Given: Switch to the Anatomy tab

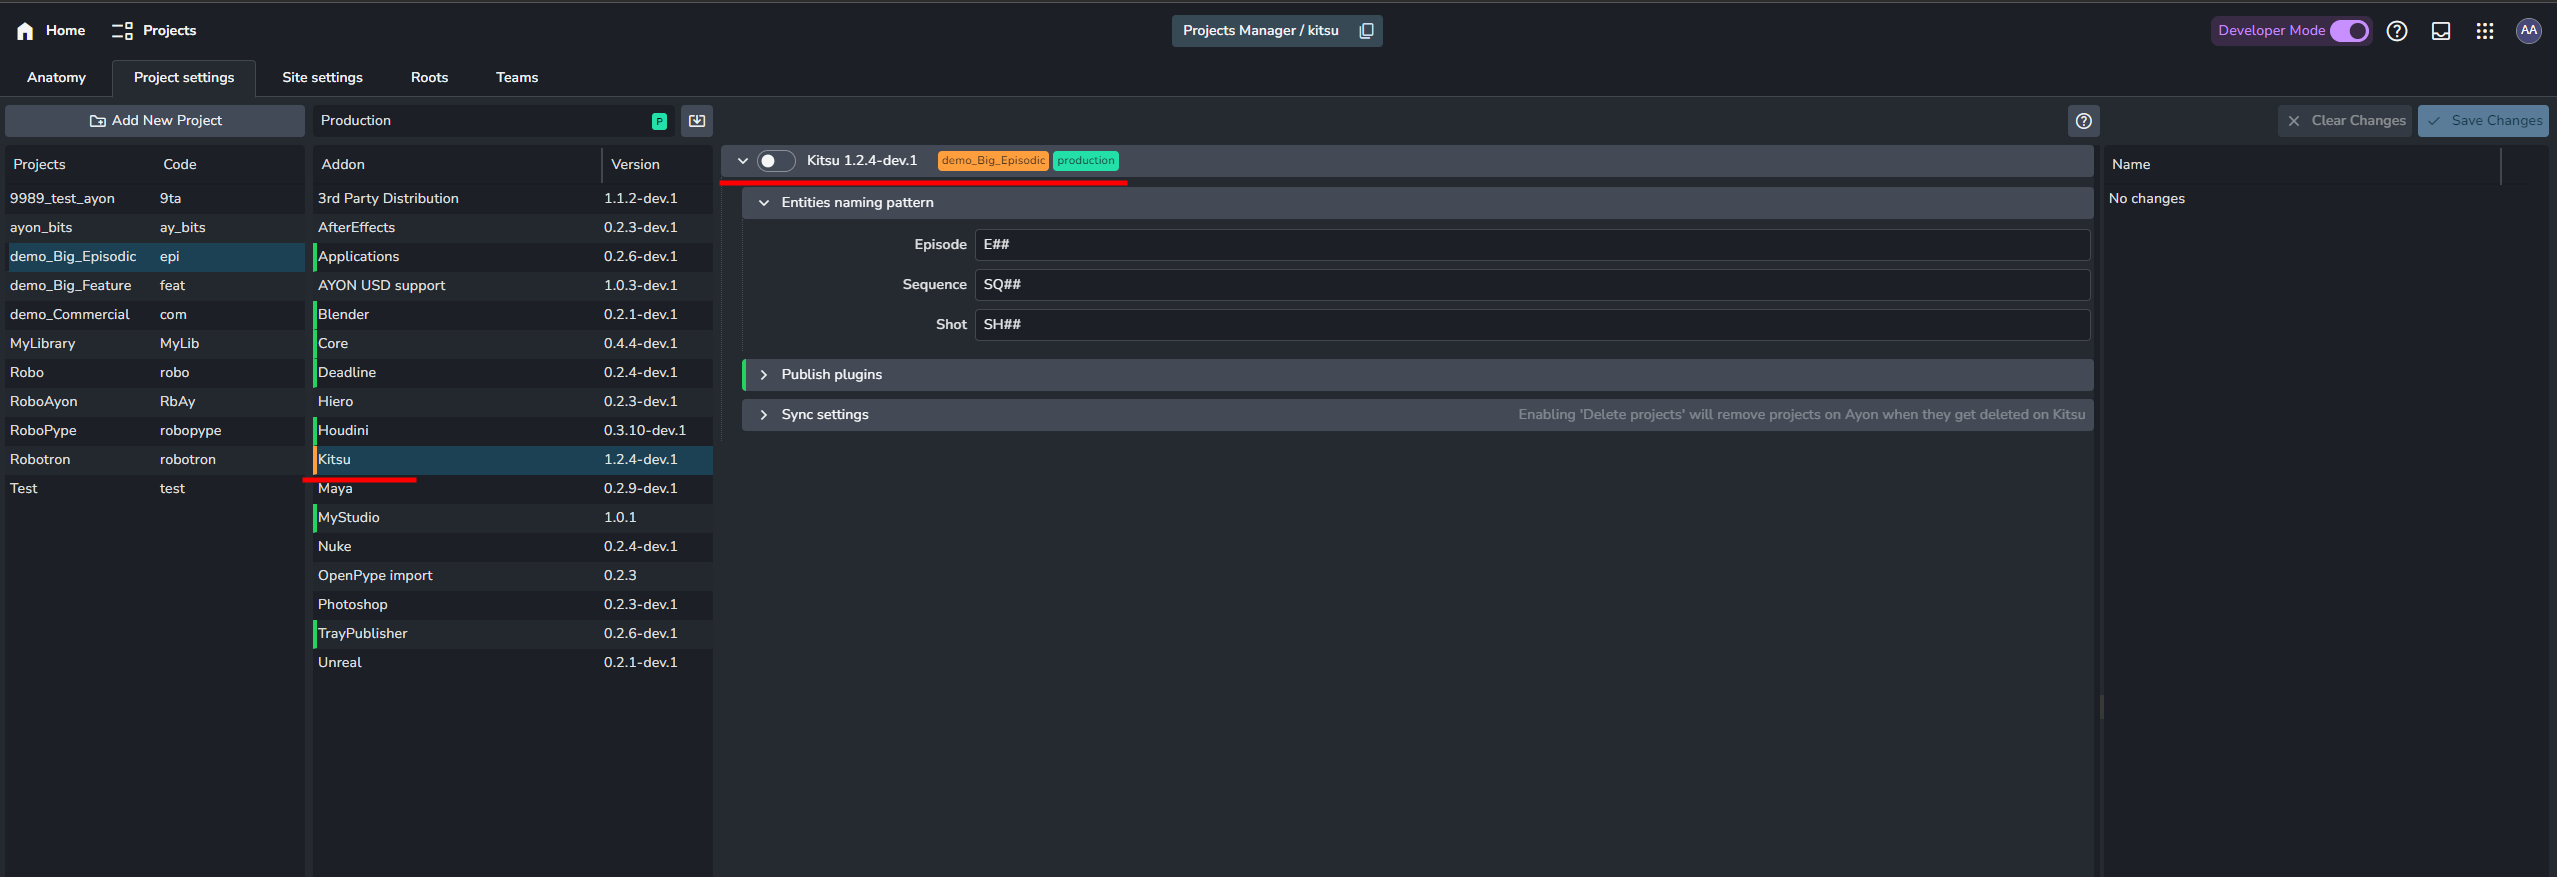Looking at the screenshot, I should (56, 77).
